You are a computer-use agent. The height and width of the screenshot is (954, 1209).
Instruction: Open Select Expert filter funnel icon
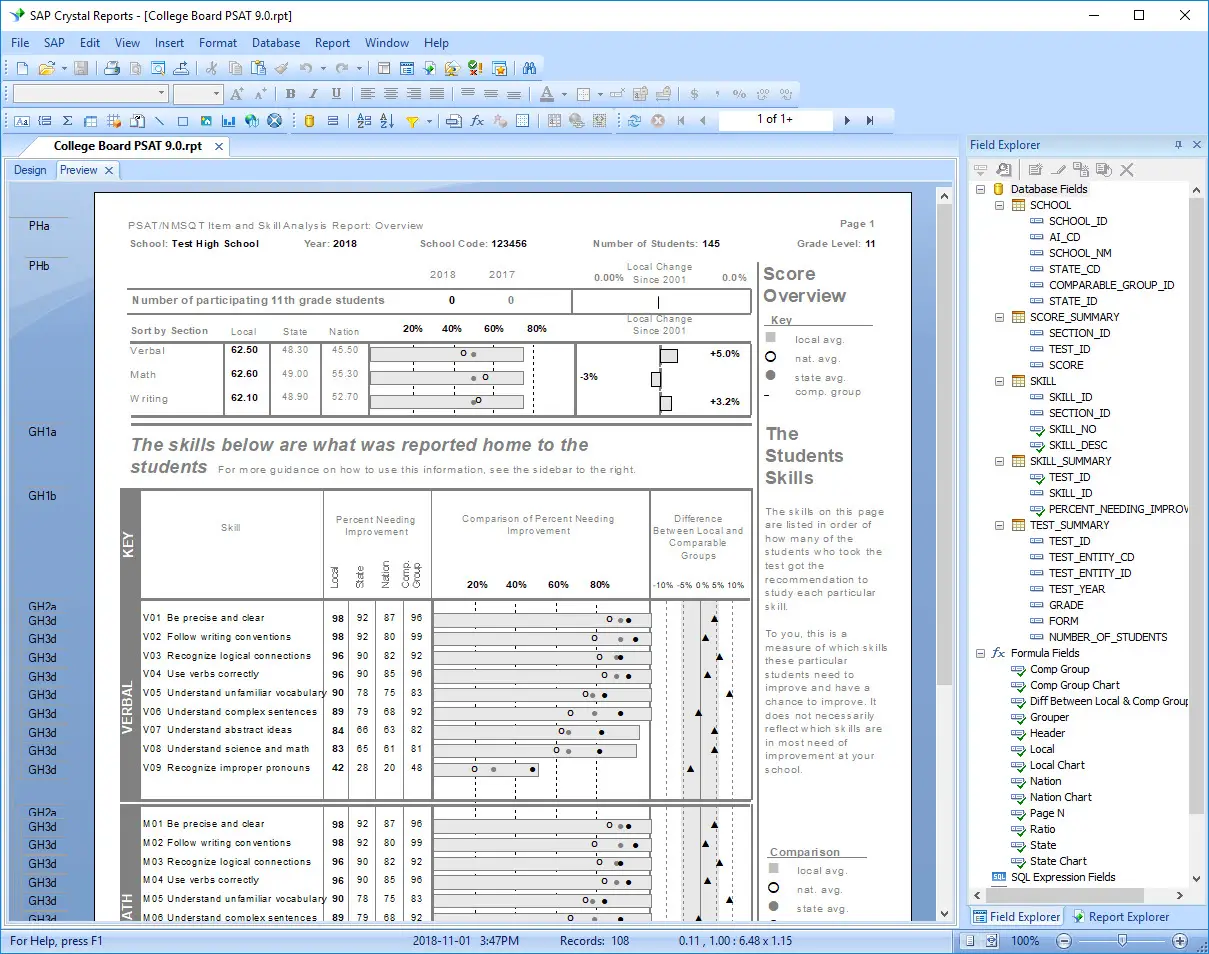(412, 121)
